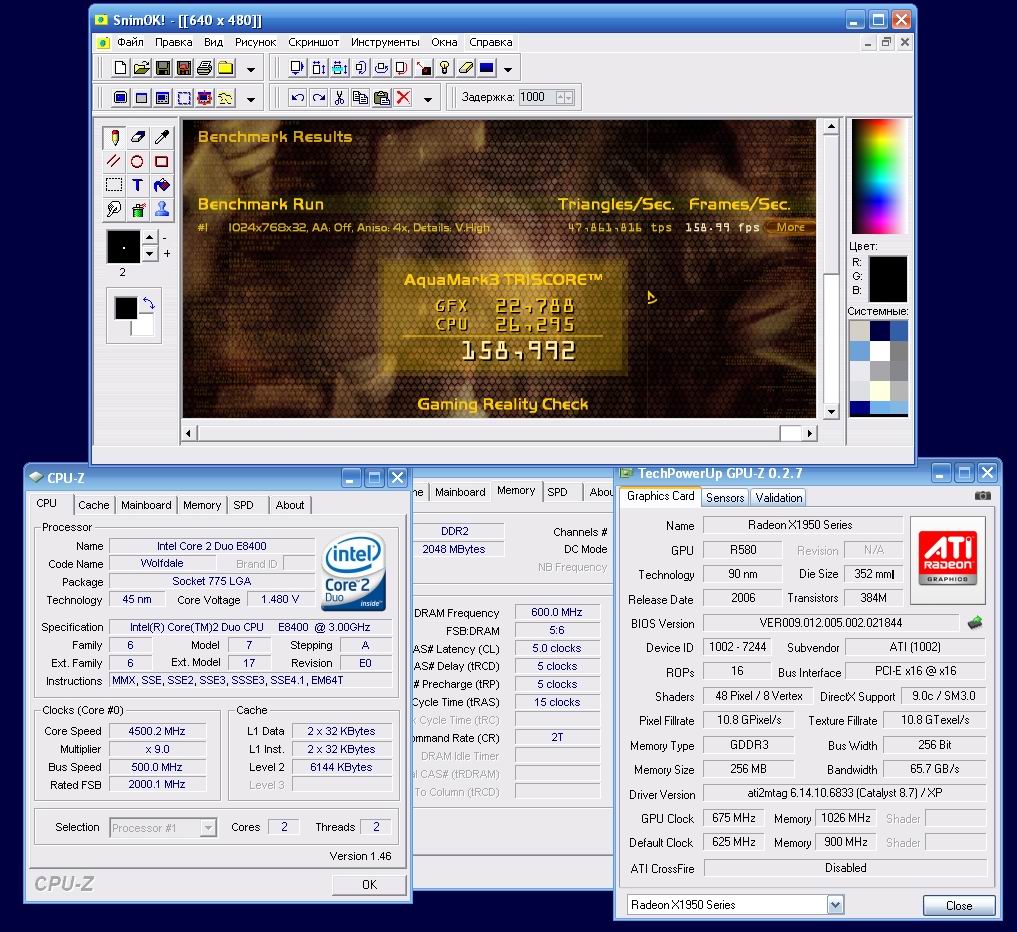Click the GPU-Z BIOS save chip icon
The height and width of the screenshot is (932, 1017).
pyautogui.click(x=975, y=623)
